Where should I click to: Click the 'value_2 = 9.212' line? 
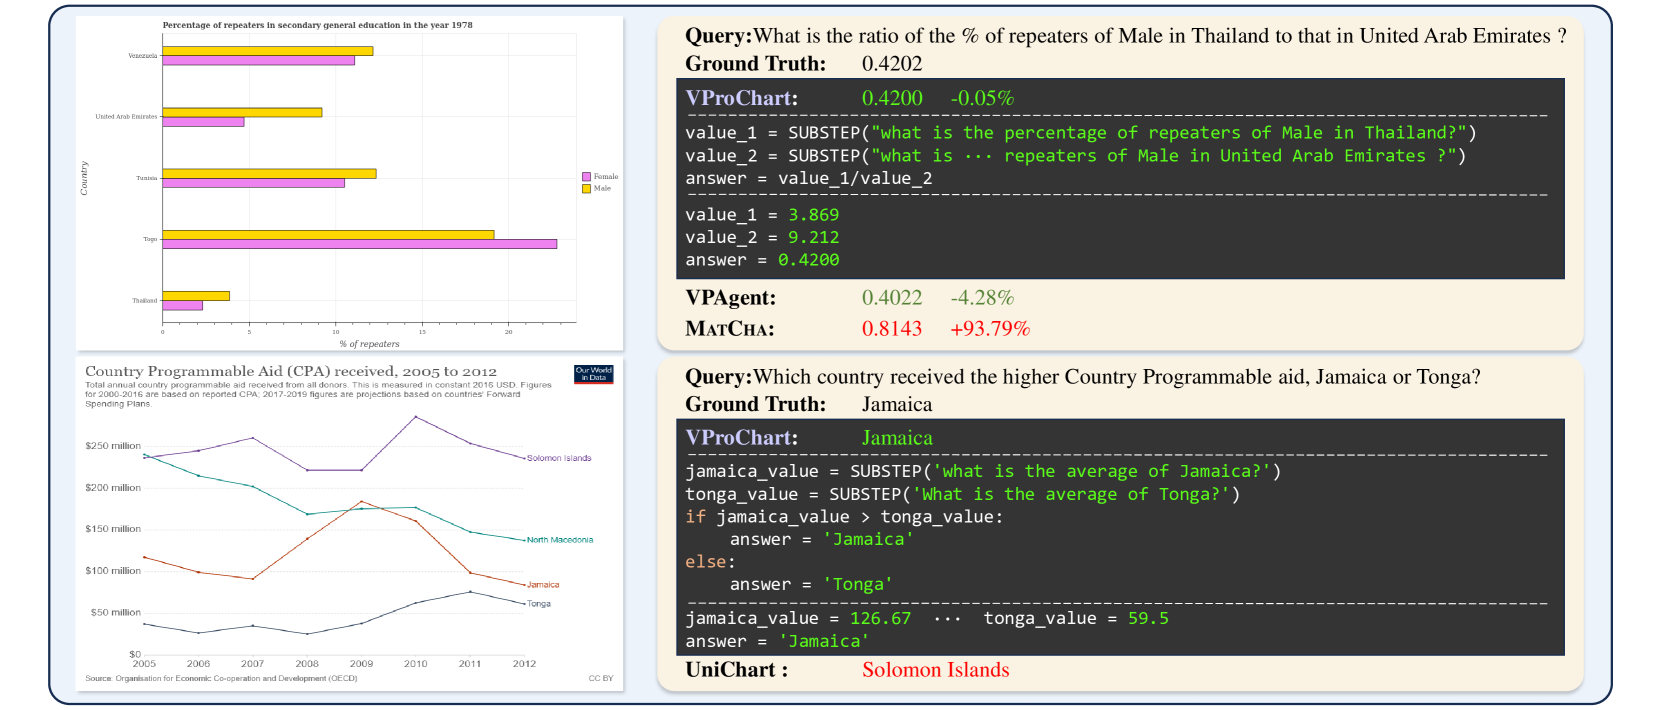click(762, 238)
